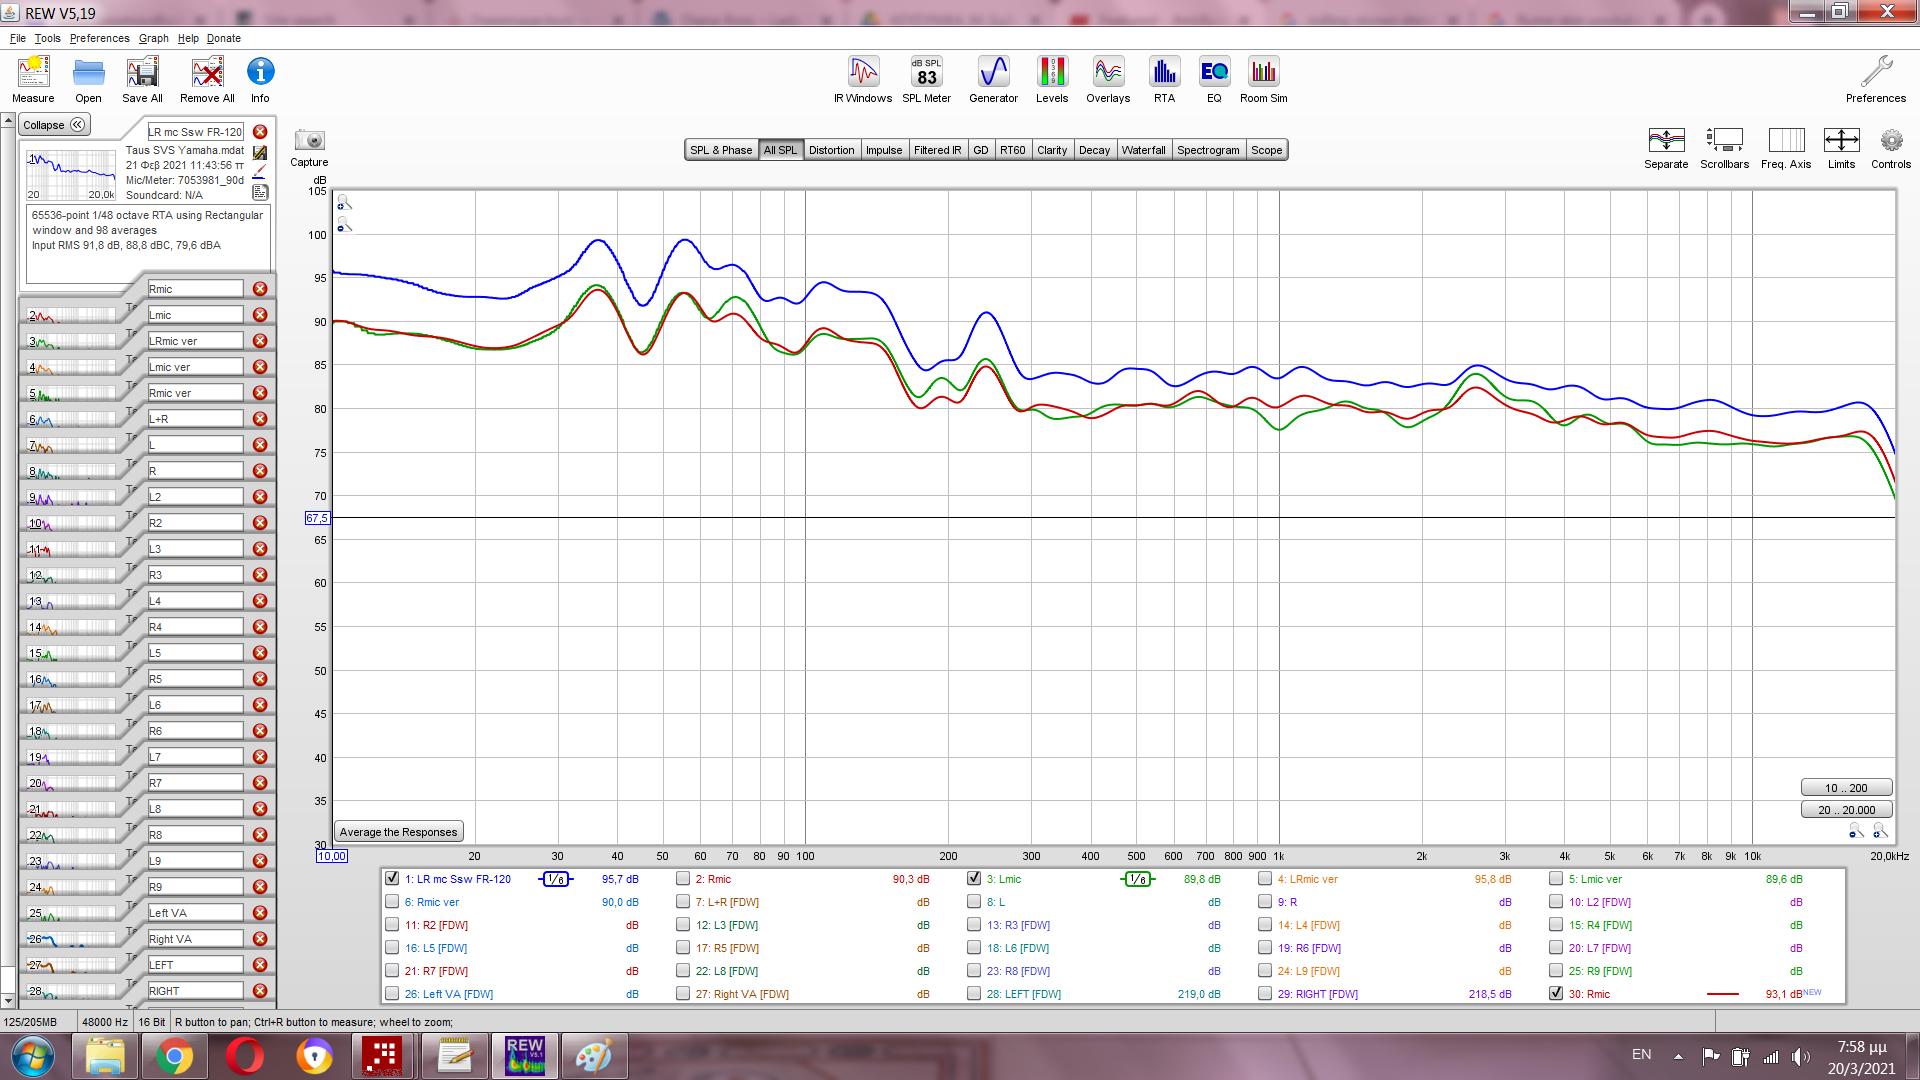Switch to the Waterfall tab
Screen dimensions: 1920x1080
1143,150
